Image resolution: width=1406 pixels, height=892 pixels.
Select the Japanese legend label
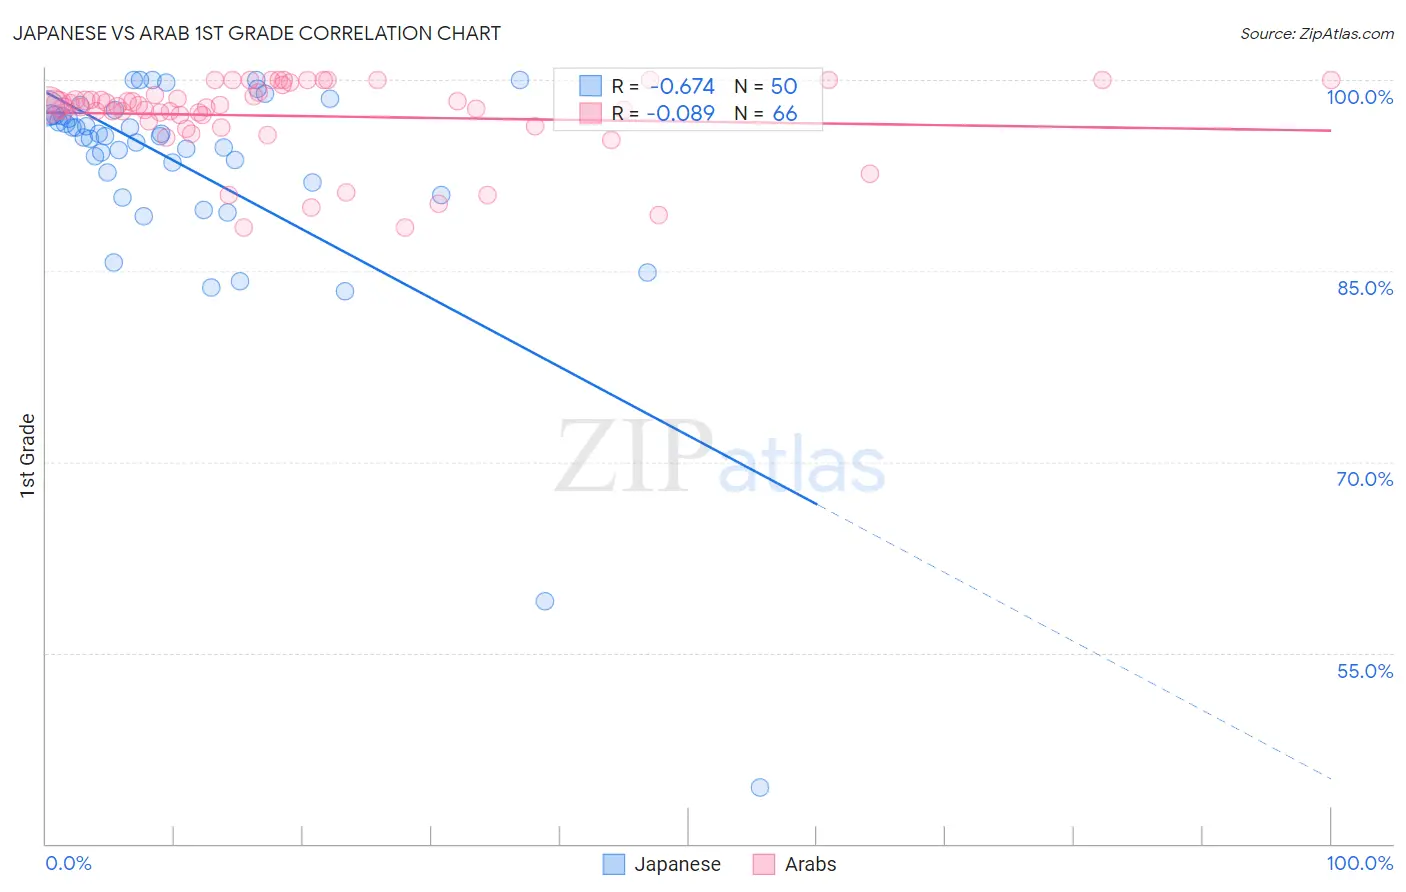click(x=677, y=864)
